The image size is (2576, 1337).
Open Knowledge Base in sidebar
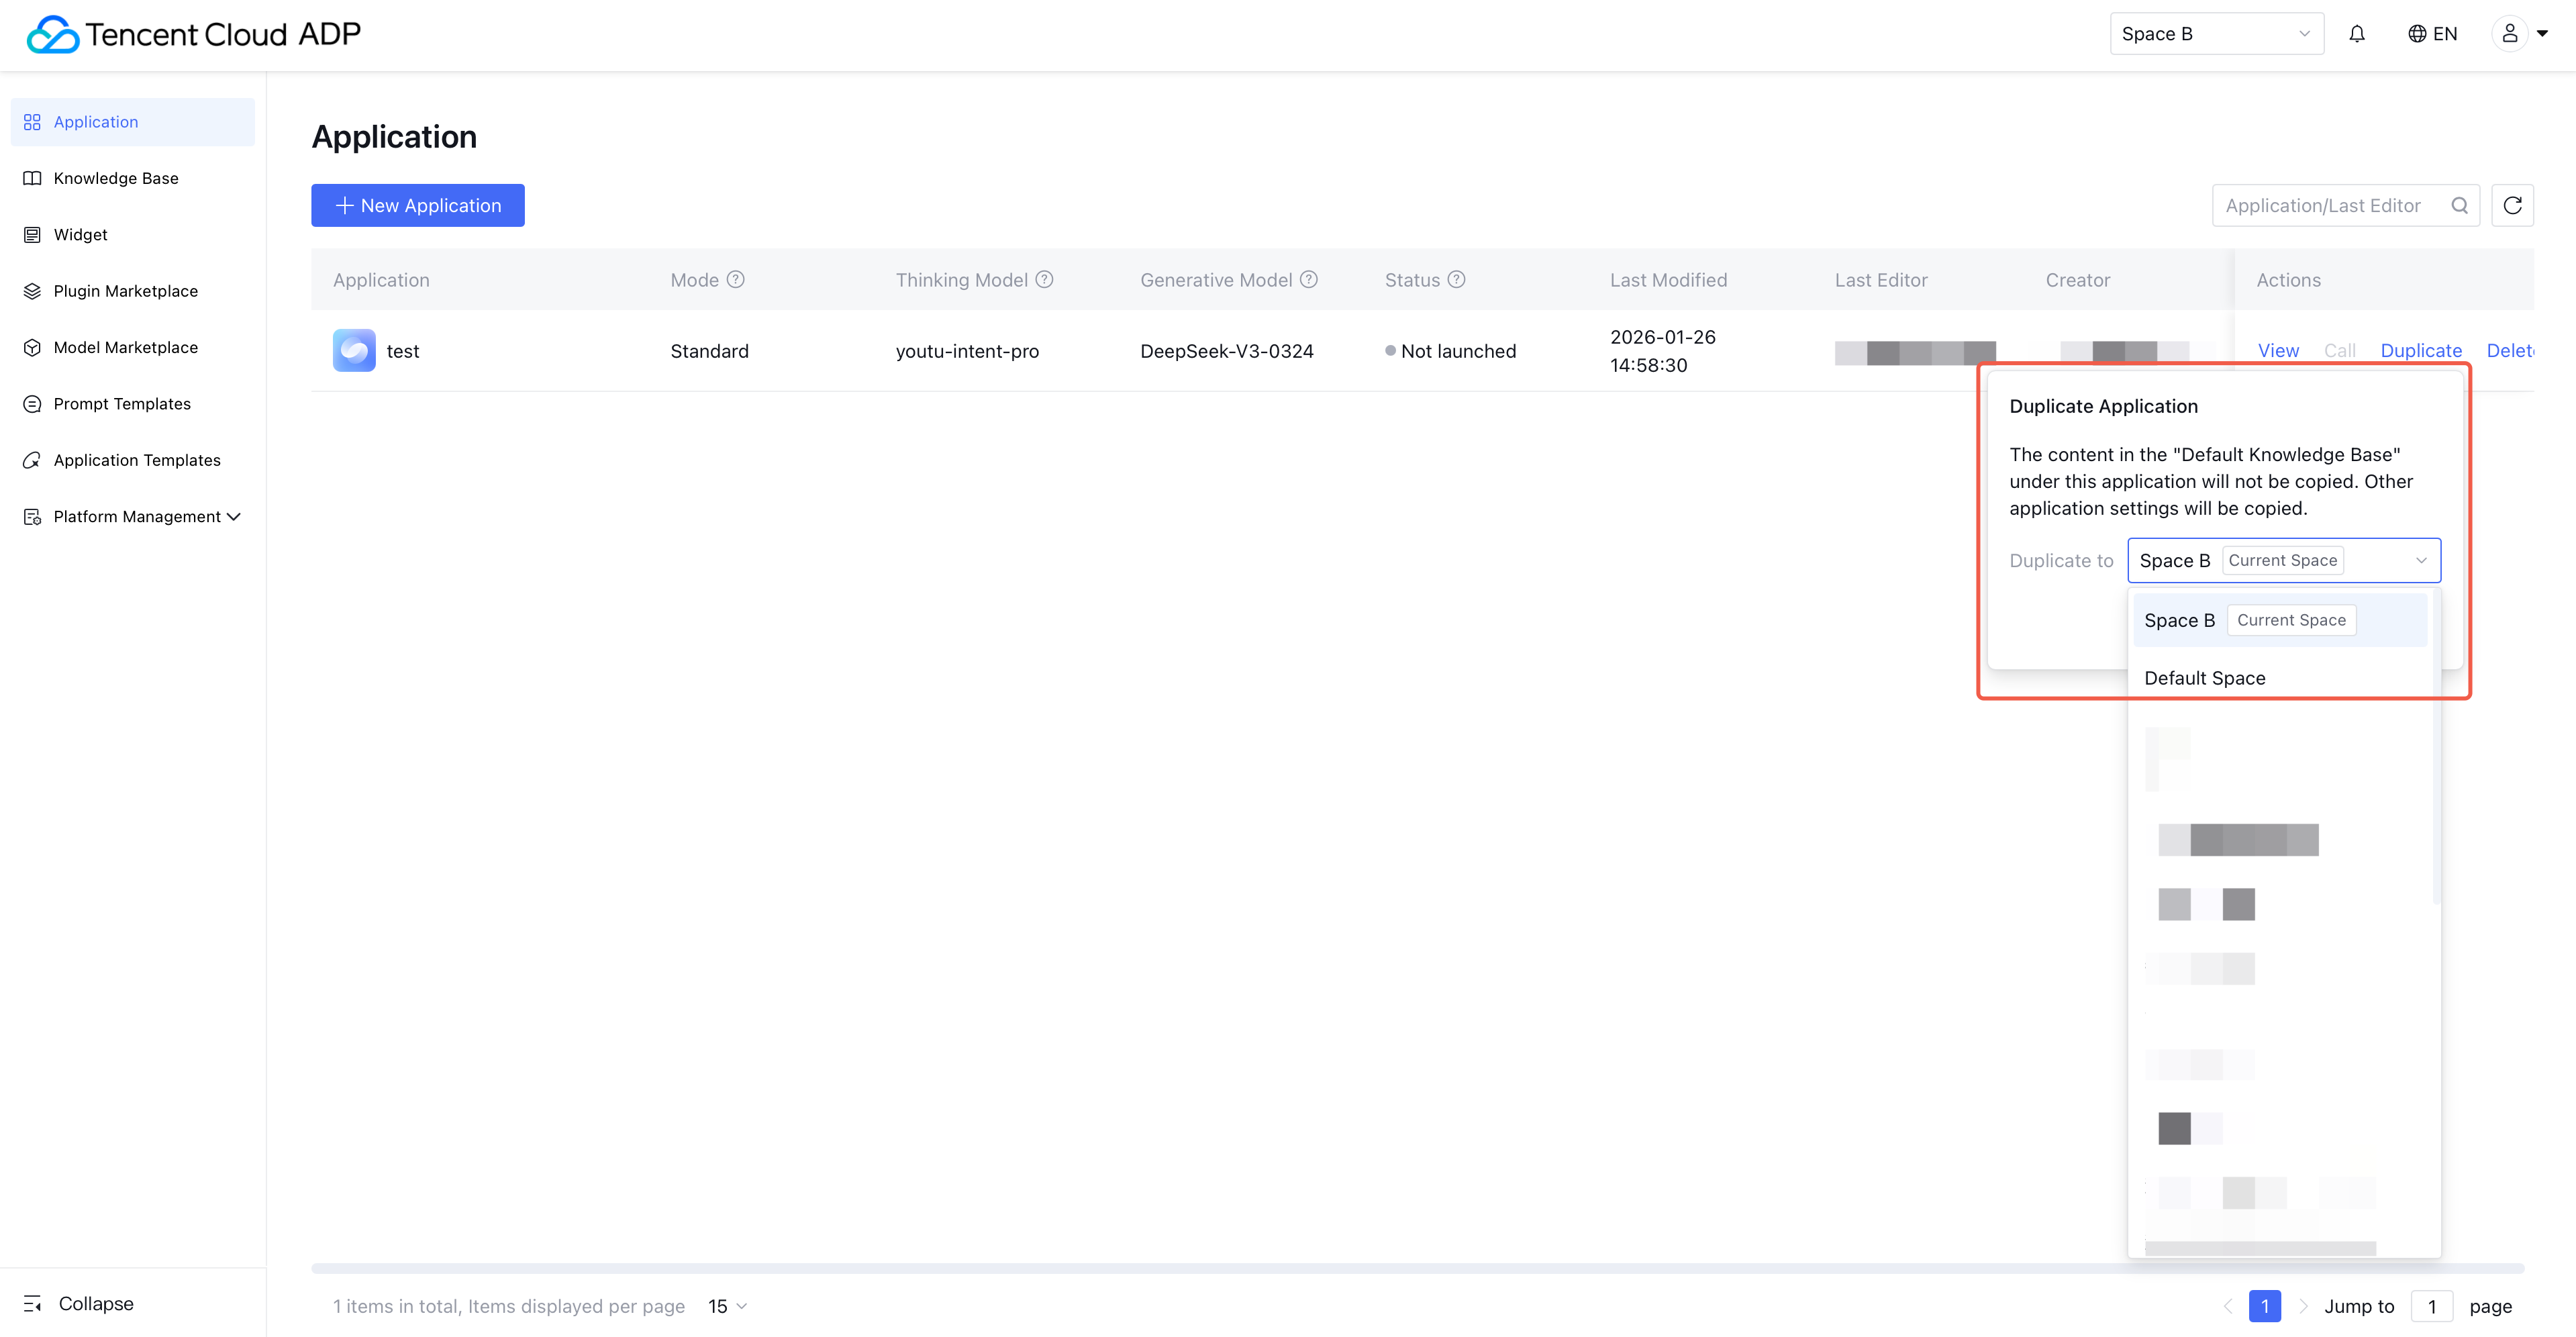click(x=116, y=178)
